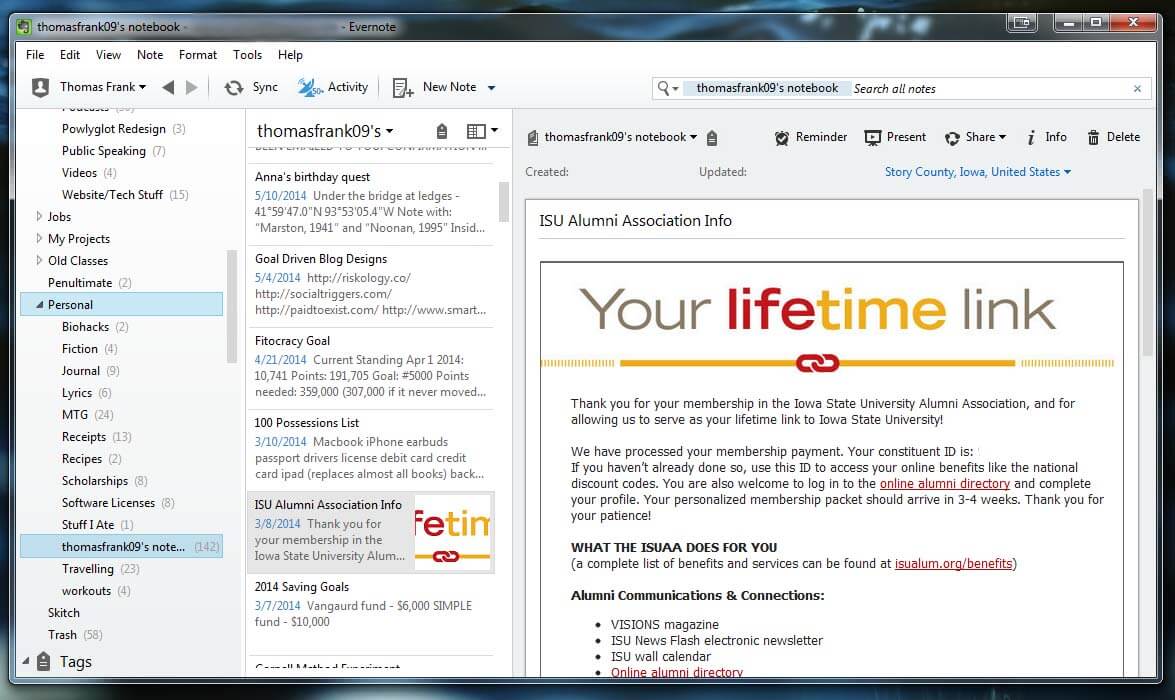The width and height of the screenshot is (1175, 700).
Task: Collapse the Personal stack
Action: coord(39,304)
